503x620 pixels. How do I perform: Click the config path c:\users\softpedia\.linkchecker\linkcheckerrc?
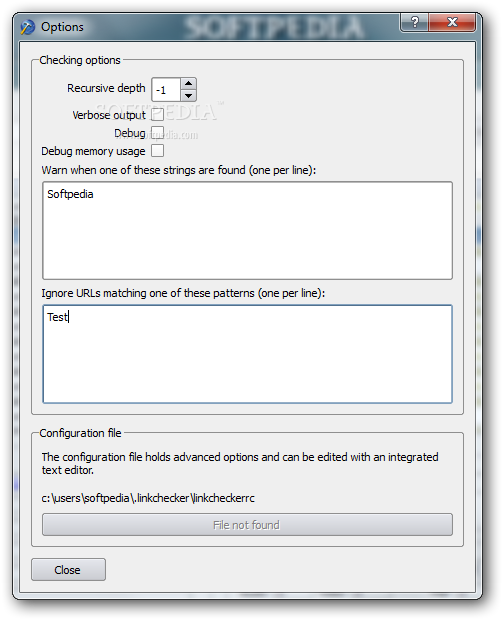pyautogui.click(x=148, y=498)
